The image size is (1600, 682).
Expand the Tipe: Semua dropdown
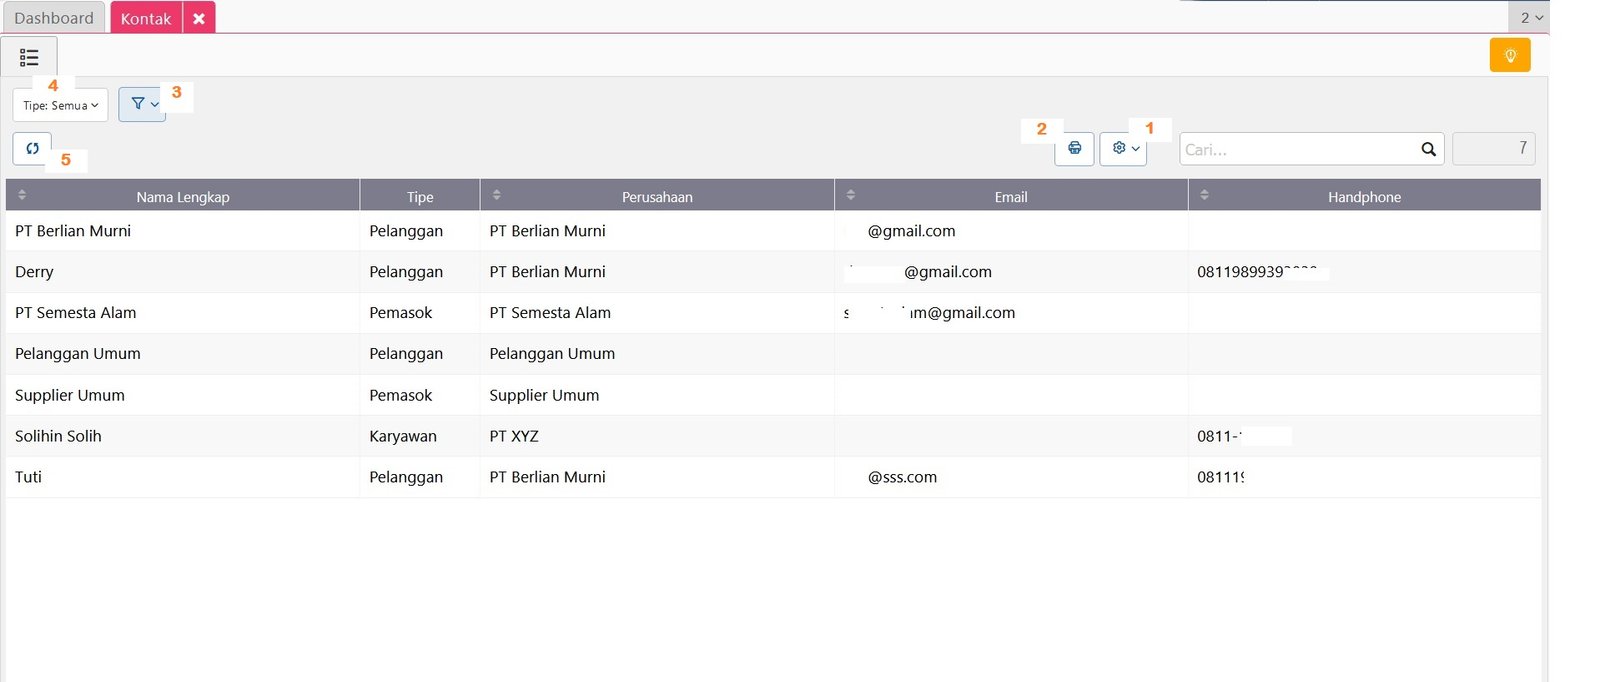60,105
